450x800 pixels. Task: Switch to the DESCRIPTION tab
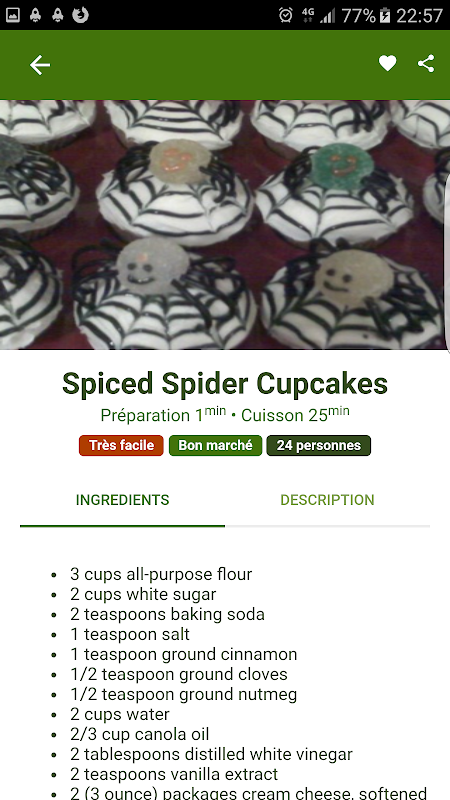coord(328,500)
